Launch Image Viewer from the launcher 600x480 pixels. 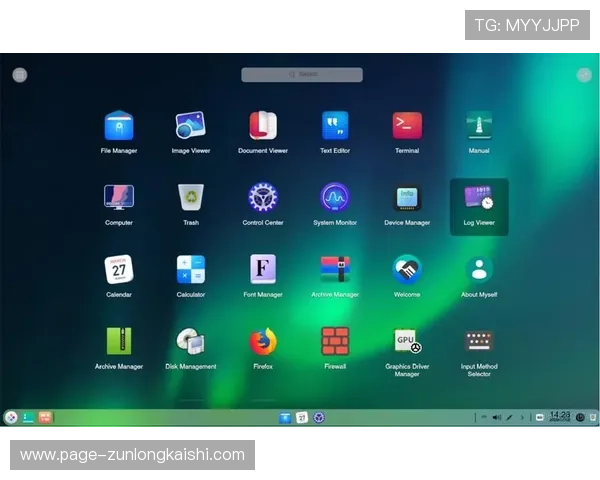(x=190, y=126)
